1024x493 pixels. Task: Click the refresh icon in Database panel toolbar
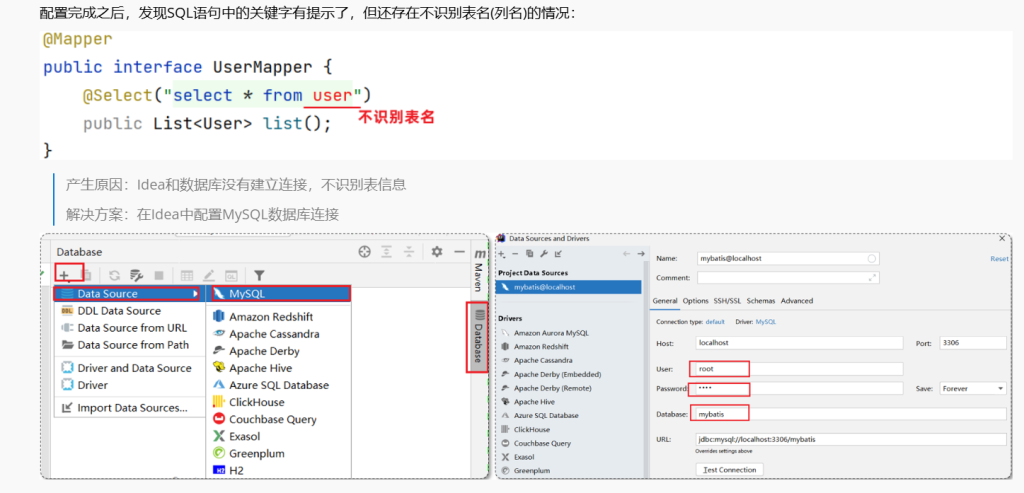tap(114, 275)
